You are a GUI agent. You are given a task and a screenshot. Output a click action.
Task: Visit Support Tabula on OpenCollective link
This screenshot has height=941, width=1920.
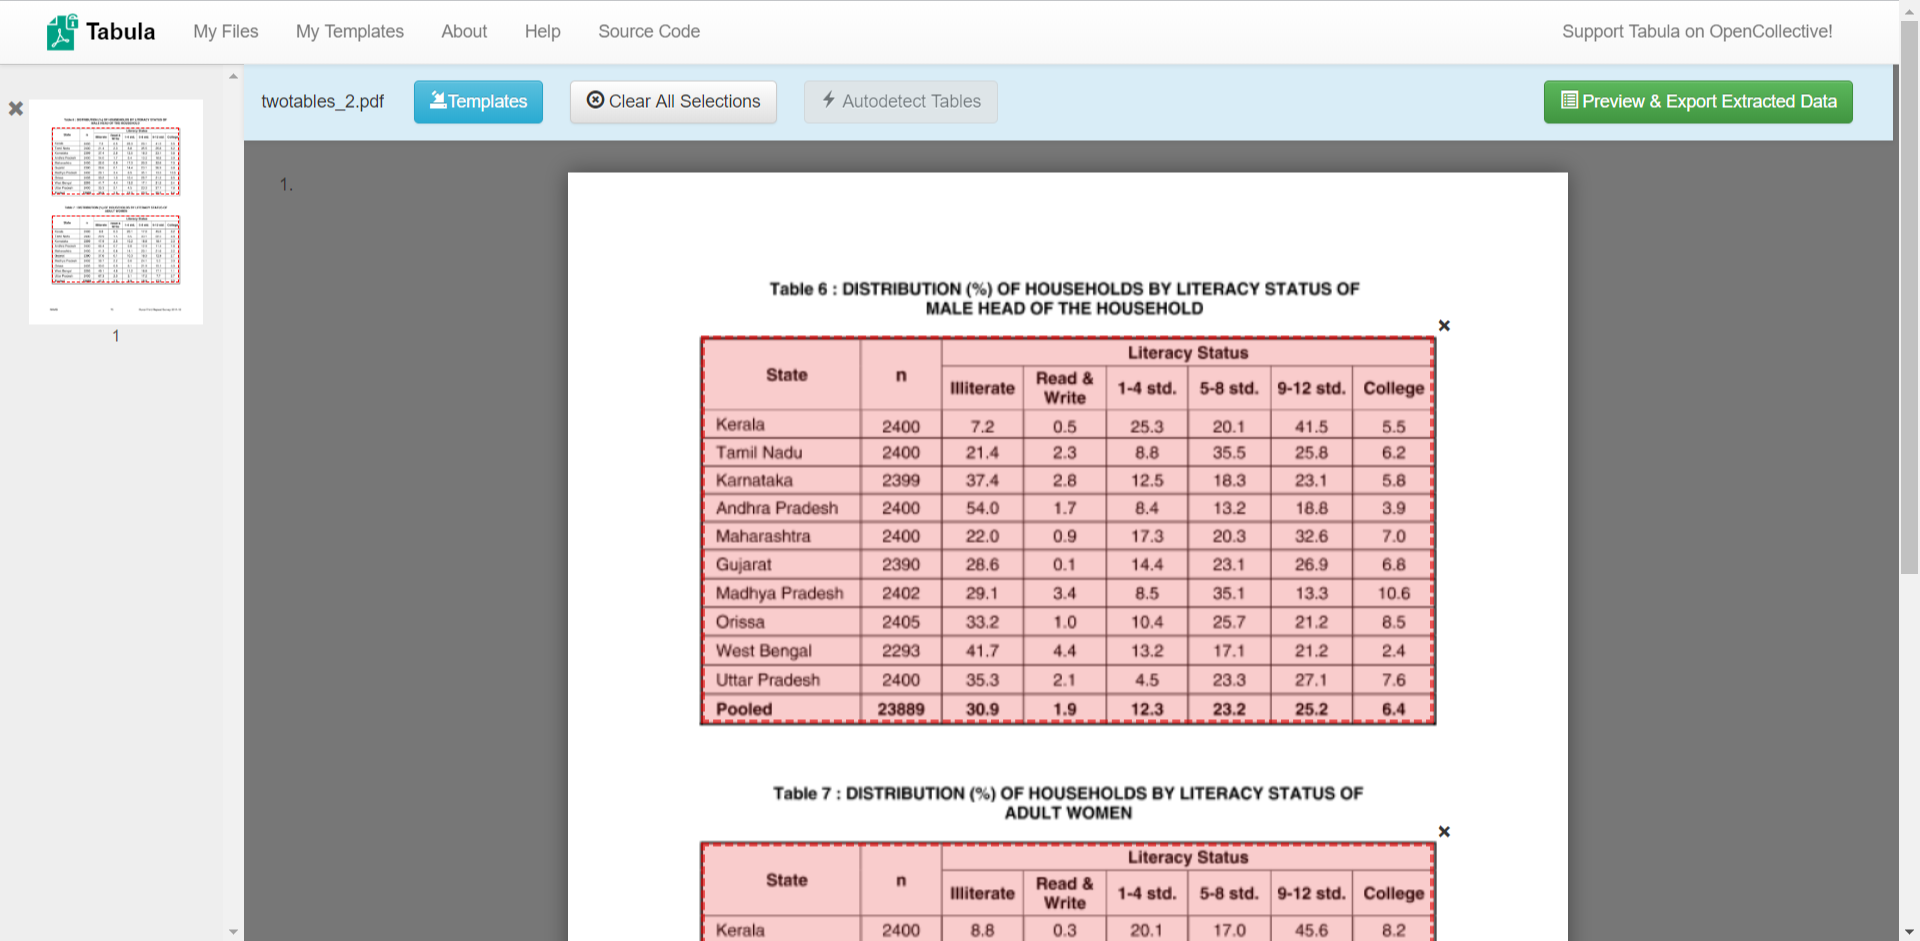(1696, 32)
